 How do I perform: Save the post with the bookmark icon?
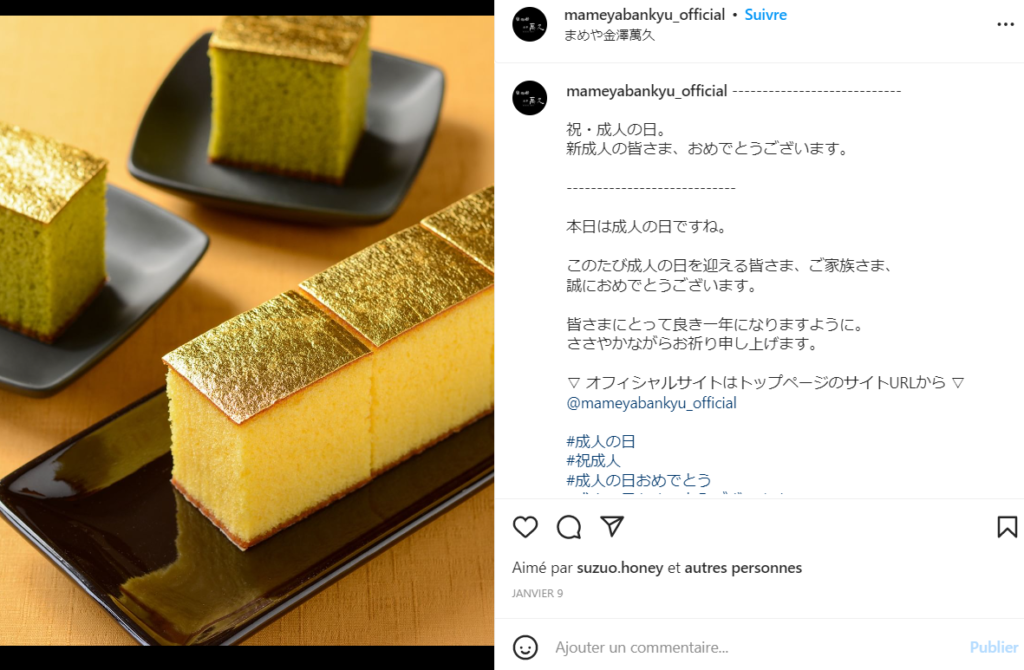click(1007, 527)
